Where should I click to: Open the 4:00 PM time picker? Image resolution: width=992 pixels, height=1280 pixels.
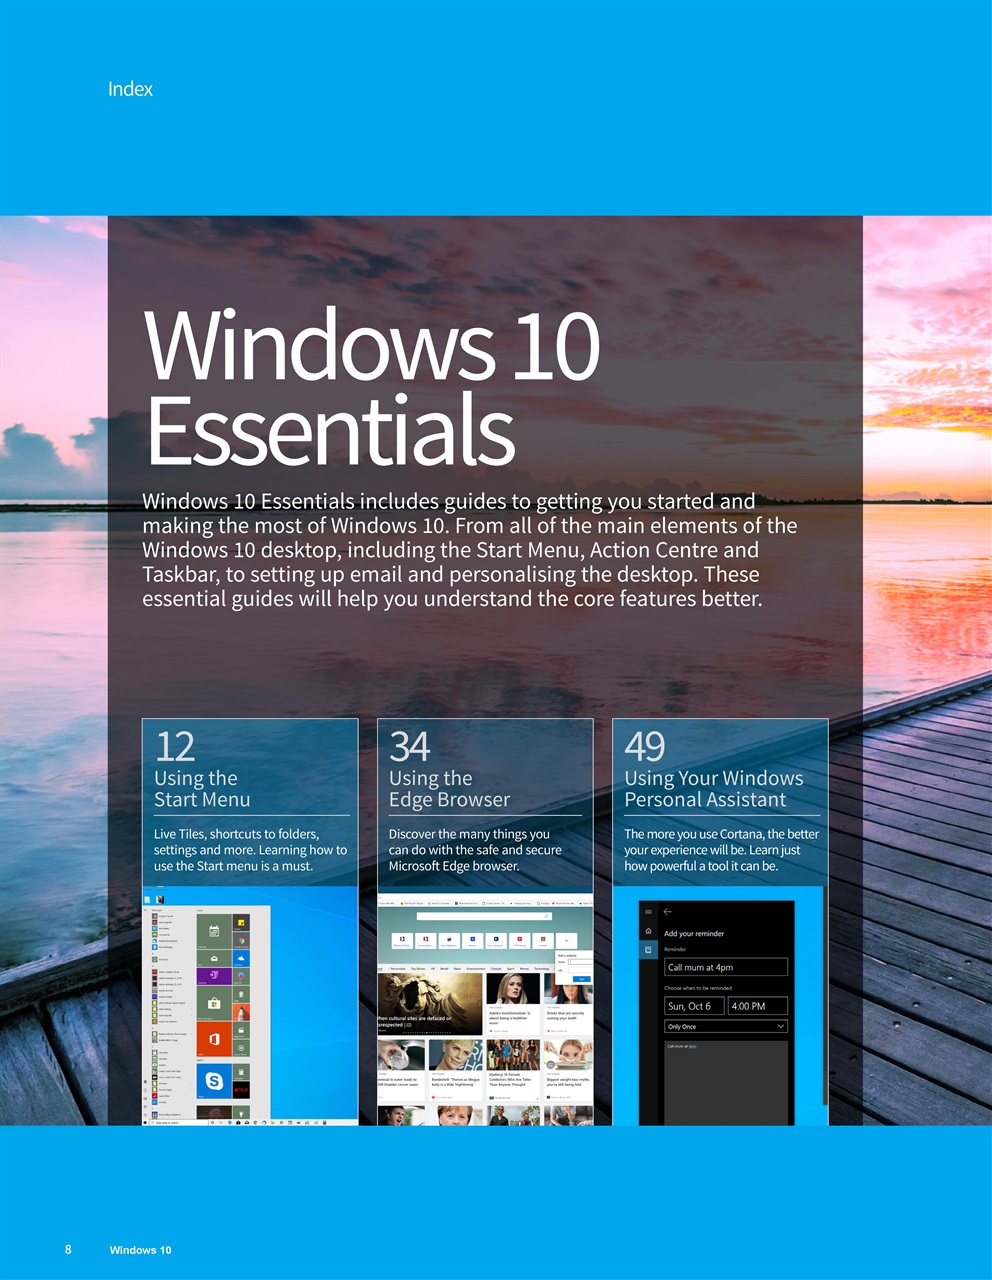pyautogui.click(x=757, y=1006)
